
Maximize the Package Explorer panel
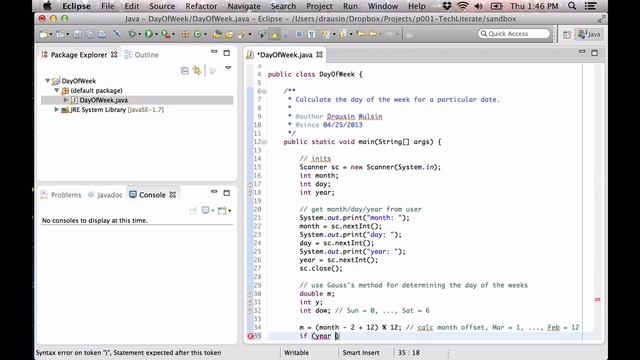pos(227,53)
